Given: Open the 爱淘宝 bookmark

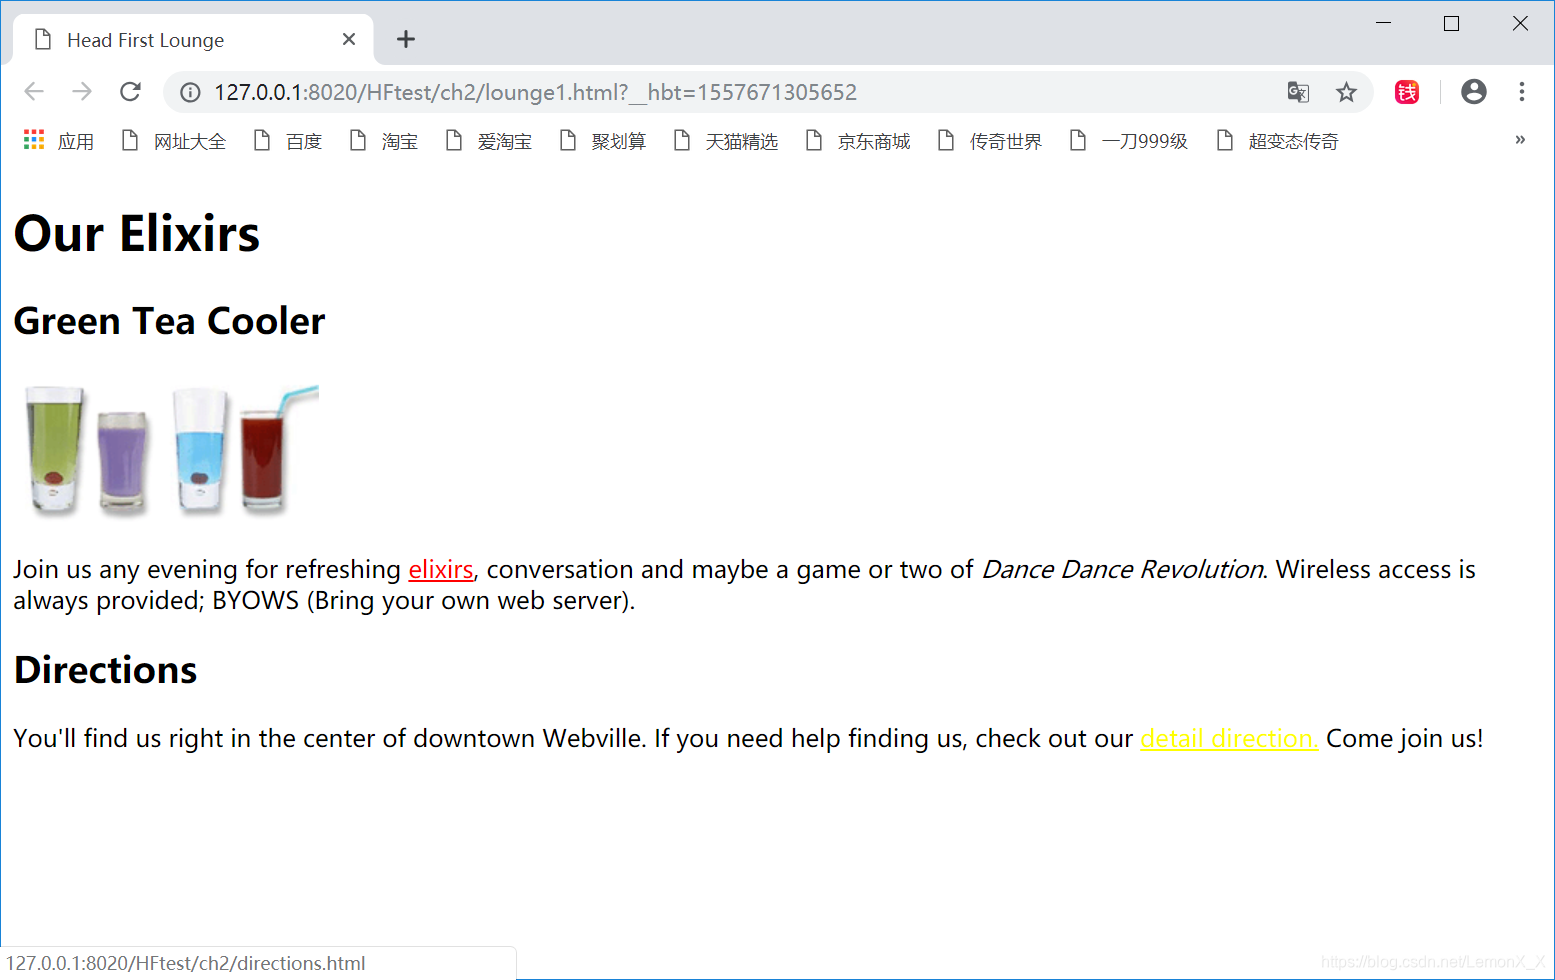Looking at the screenshot, I should 489,141.
